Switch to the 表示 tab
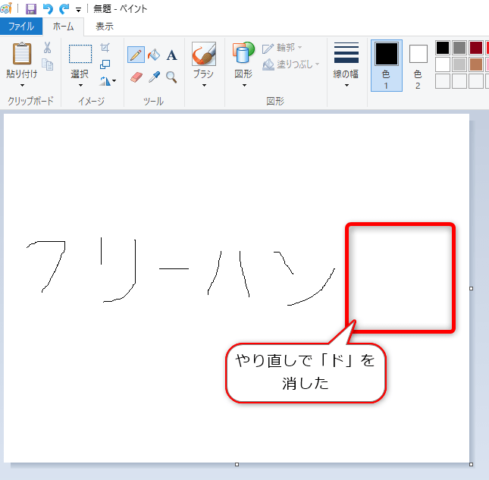Image resolution: width=489 pixels, height=480 pixels. 104,26
